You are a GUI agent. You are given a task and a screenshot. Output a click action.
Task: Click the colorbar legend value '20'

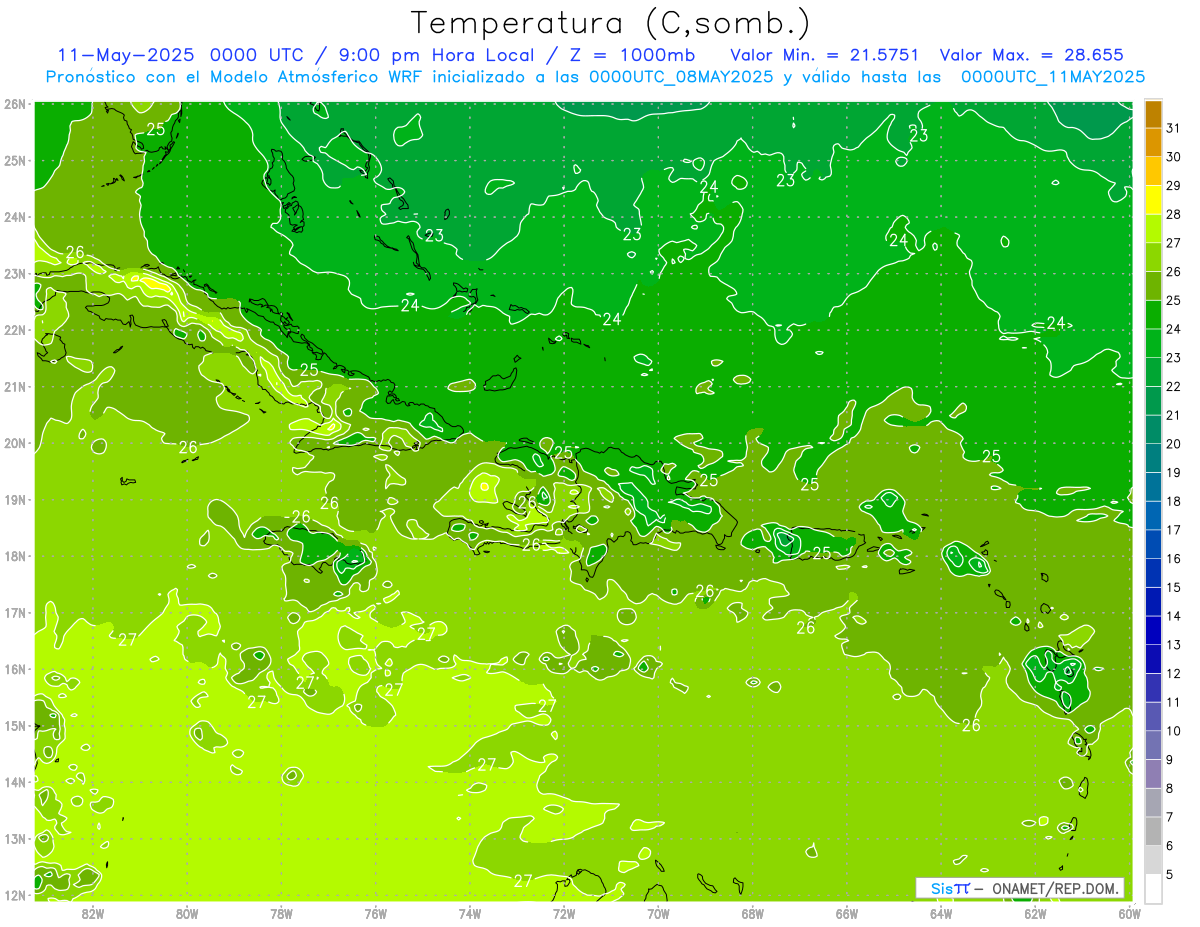pos(1174,443)
